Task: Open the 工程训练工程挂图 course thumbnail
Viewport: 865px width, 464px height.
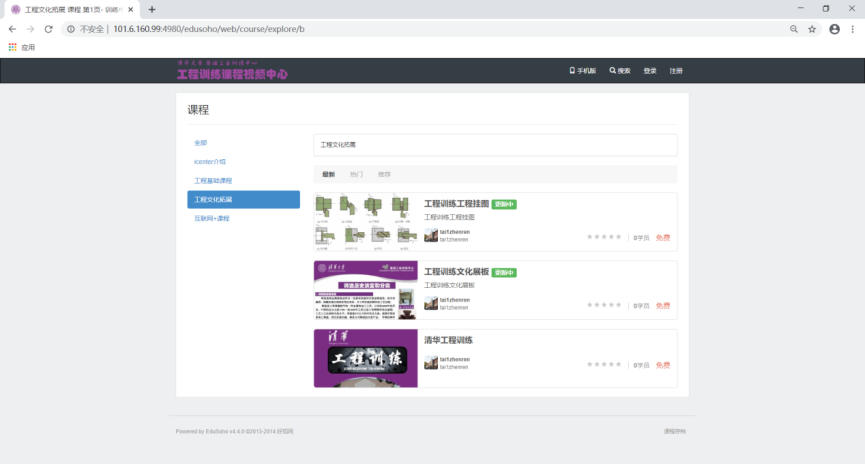Action: 365,222
